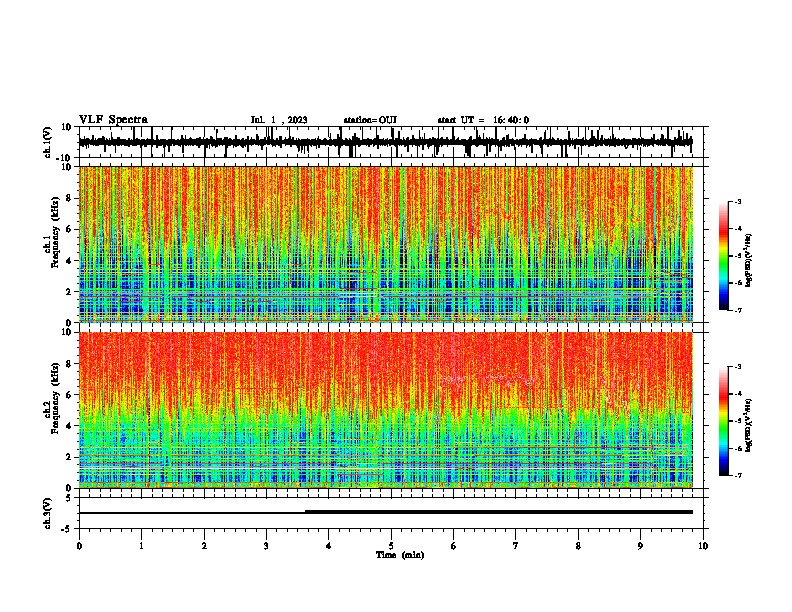The width and height of the screenshot is (792, 612).
Task: Click the "Time (min)" axis title
Action: 400,555
